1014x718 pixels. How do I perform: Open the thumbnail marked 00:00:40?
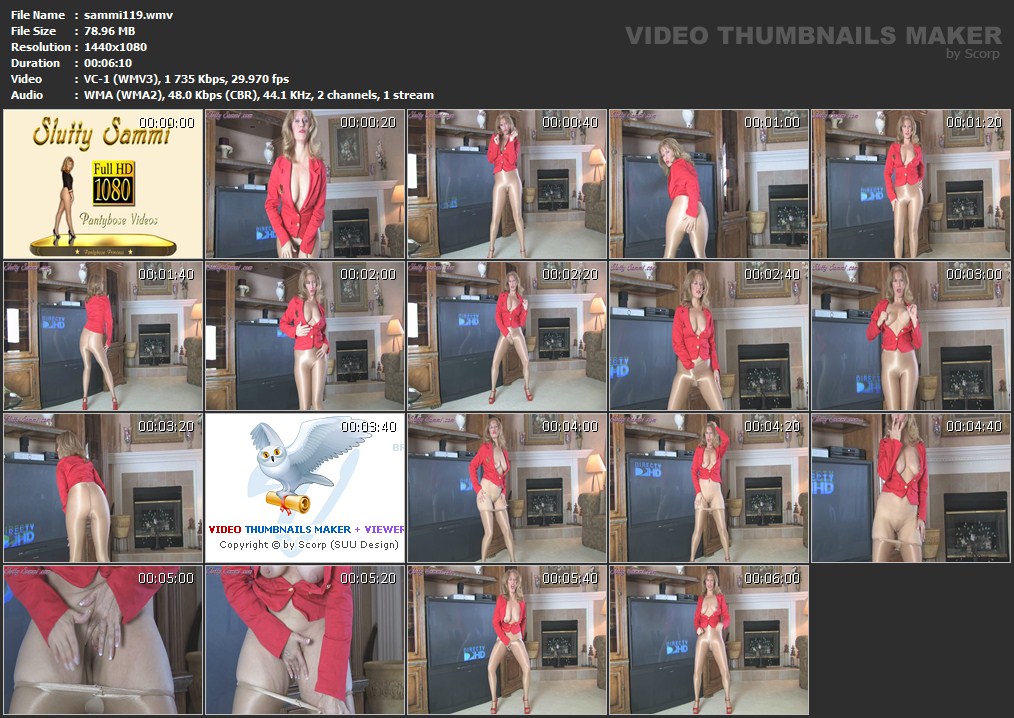click(507, 184)
